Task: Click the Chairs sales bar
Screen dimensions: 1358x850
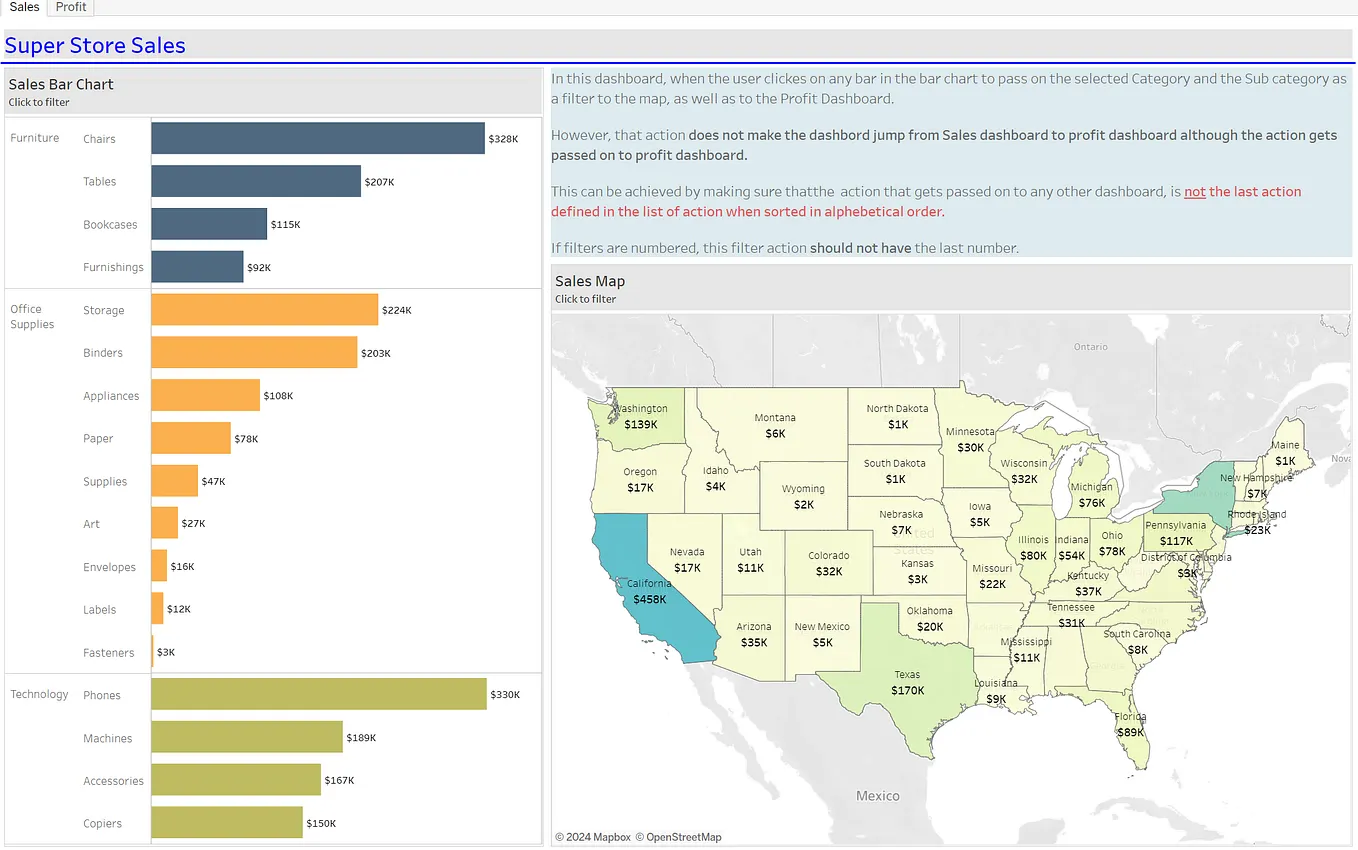Action: [318, 138]
